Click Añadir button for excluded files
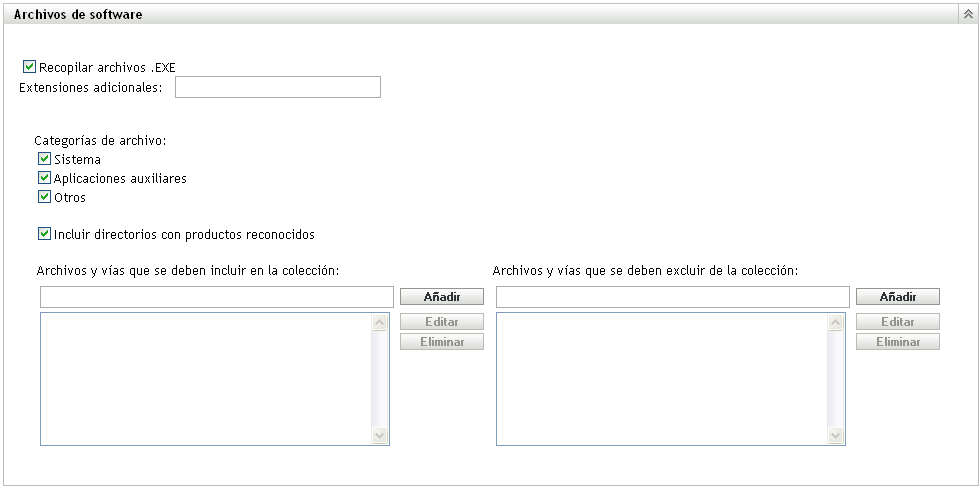 pyautogui.click(x=898, y=297)
